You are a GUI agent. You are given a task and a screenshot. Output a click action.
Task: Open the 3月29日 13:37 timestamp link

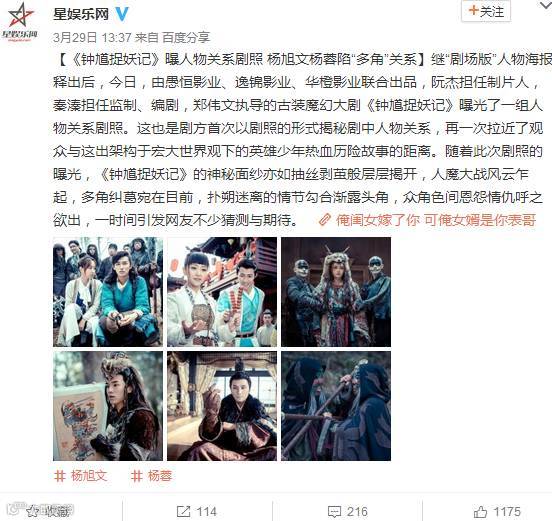point(92,37)
